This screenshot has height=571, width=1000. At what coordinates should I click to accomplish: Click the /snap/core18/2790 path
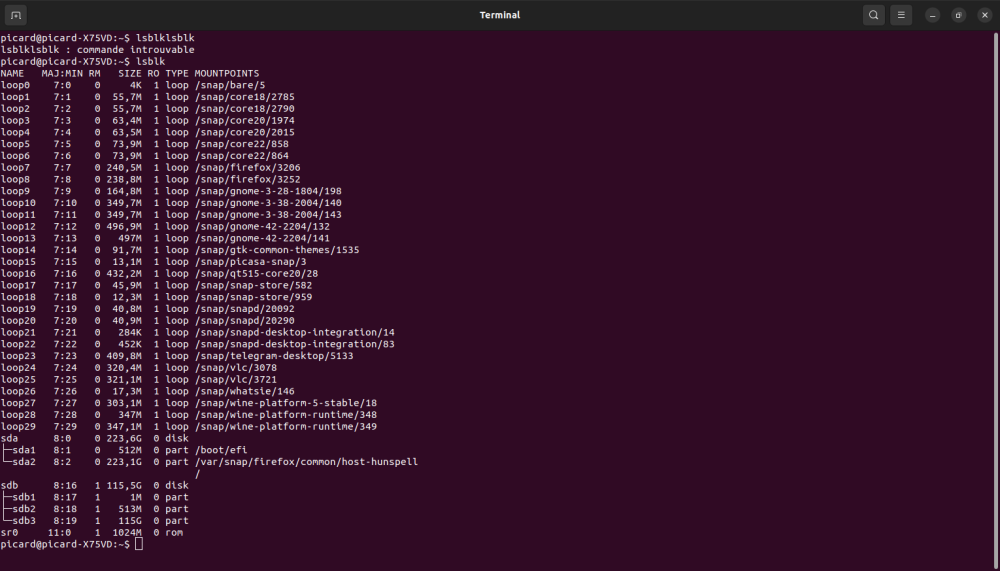click(x=244, y=108)
